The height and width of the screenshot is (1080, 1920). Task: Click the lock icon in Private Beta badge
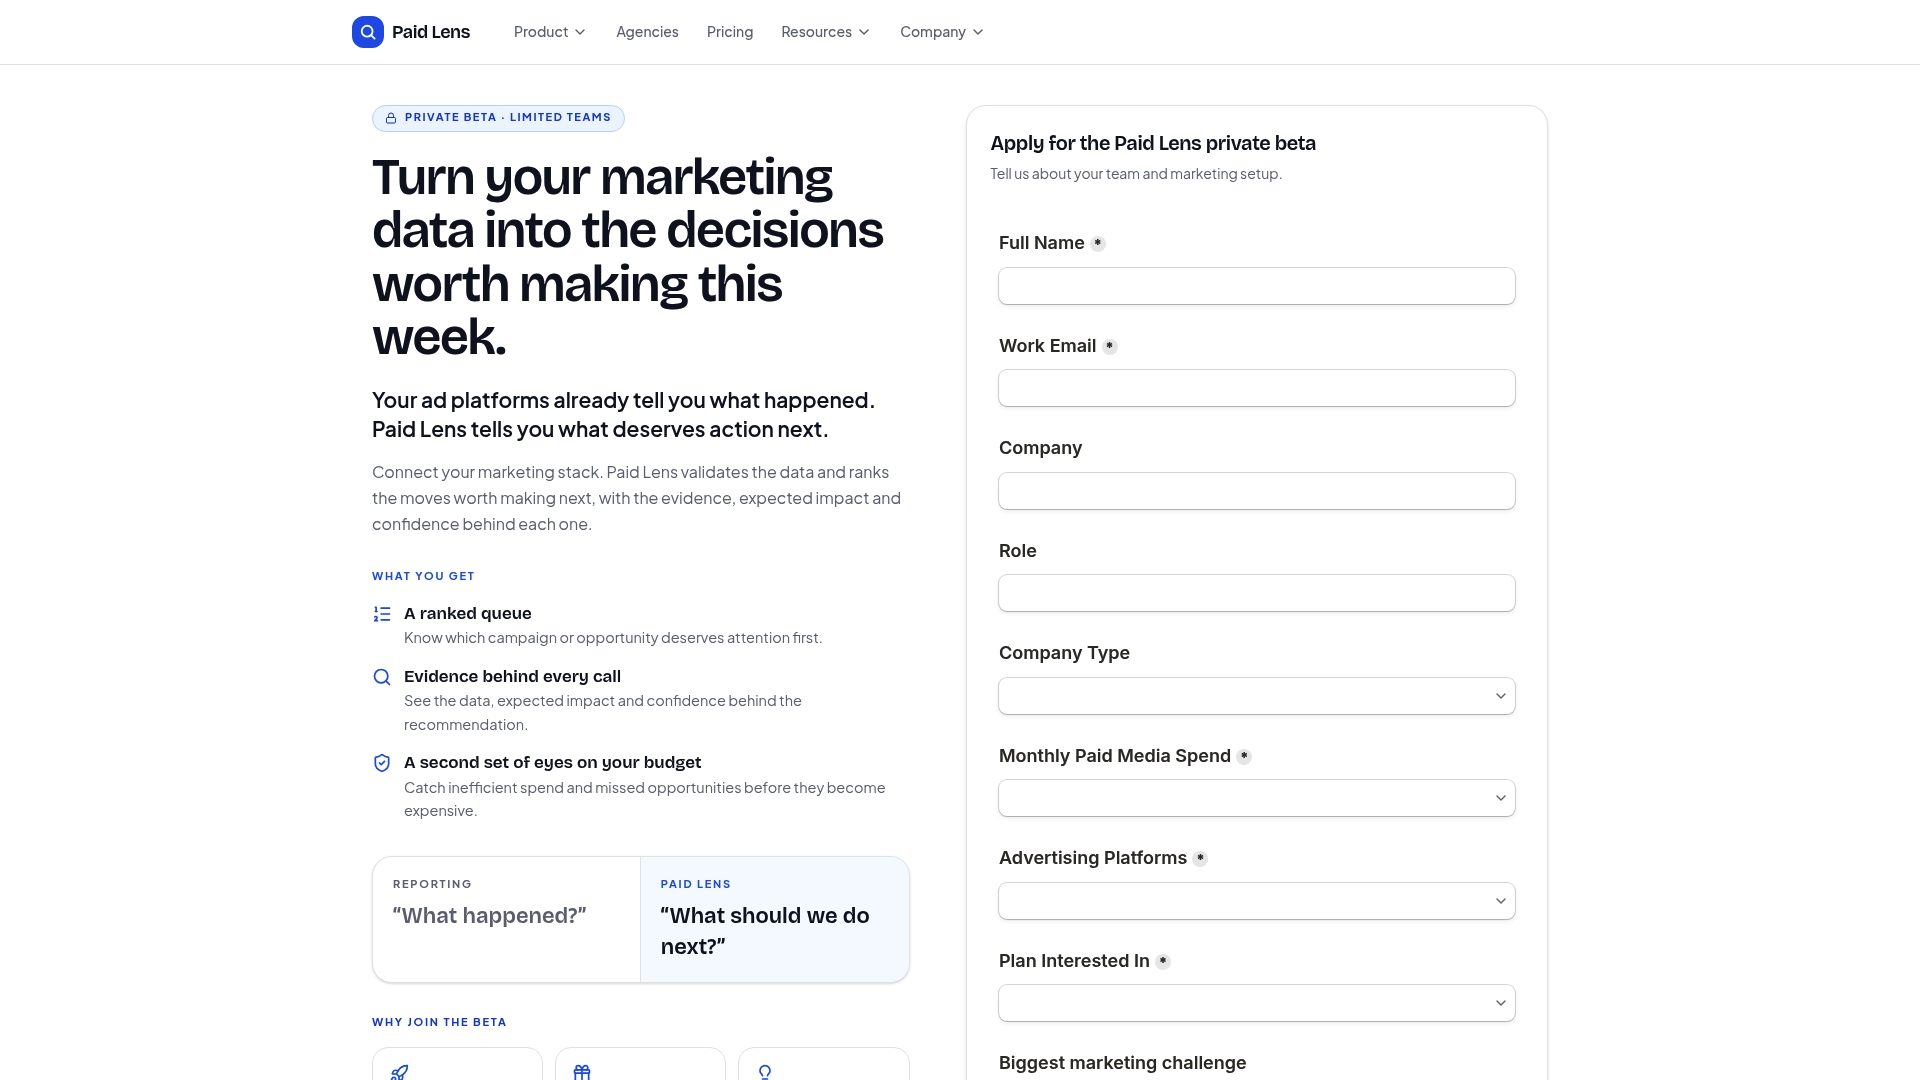pyautogui.click(x=391, y=118)
